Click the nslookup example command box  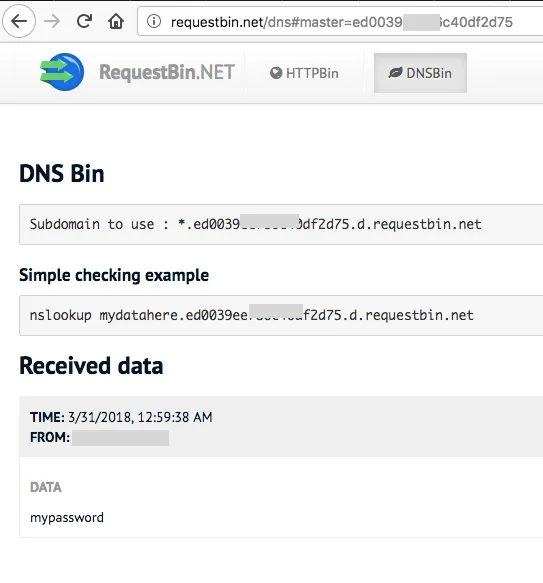click(x=281, y=315)
